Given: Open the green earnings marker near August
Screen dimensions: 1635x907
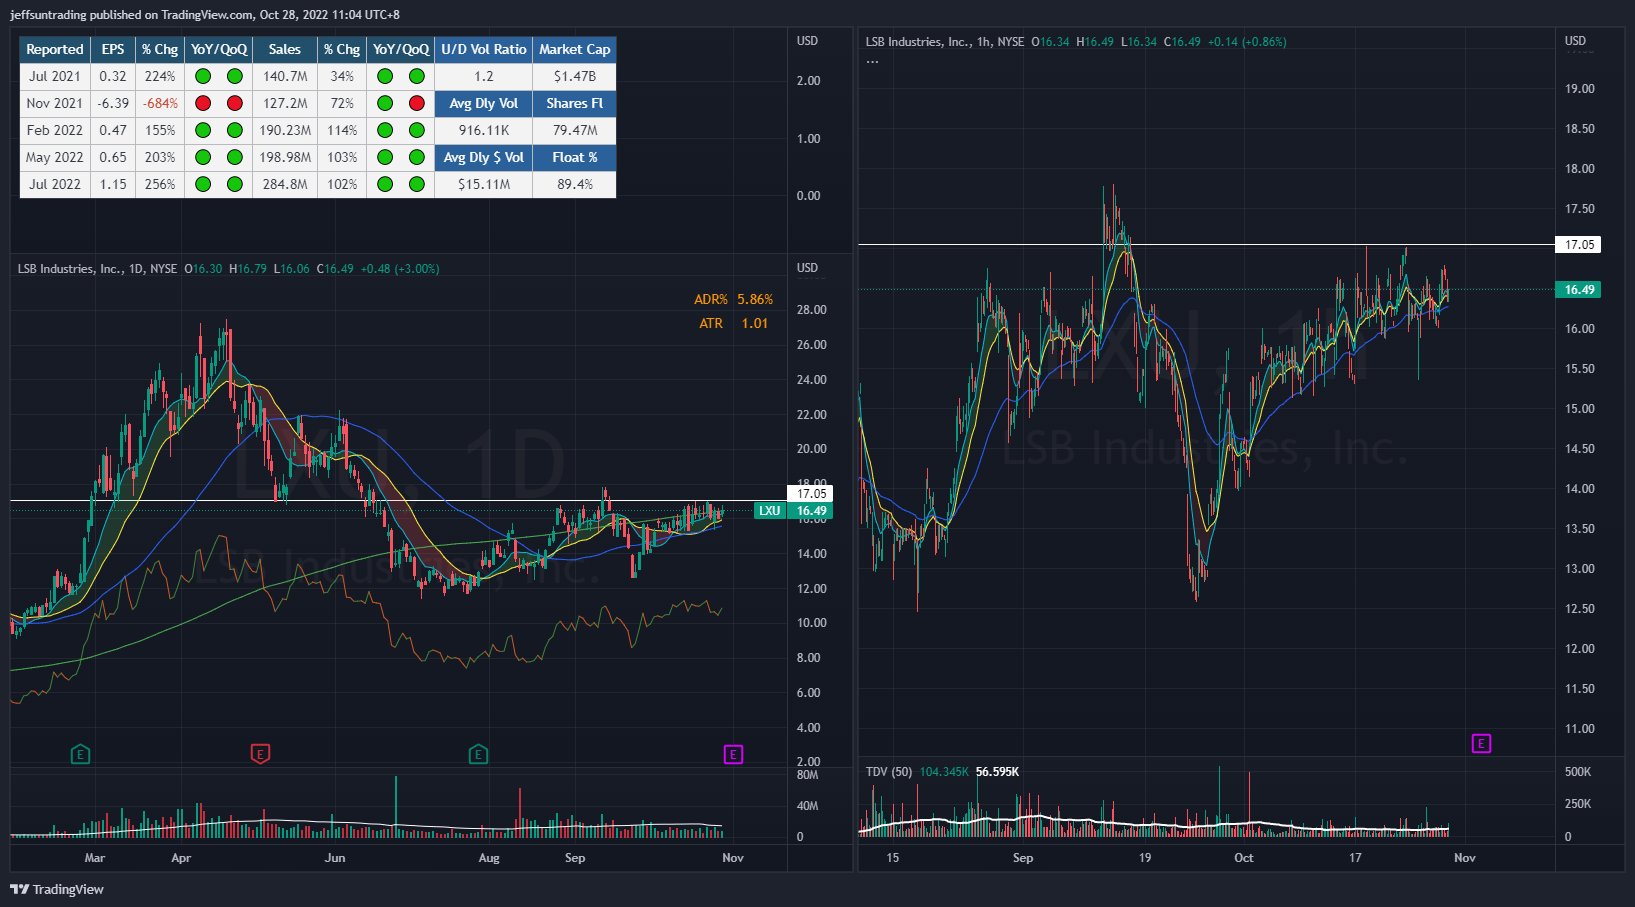Looking at the screenshot, I should 478,754.
